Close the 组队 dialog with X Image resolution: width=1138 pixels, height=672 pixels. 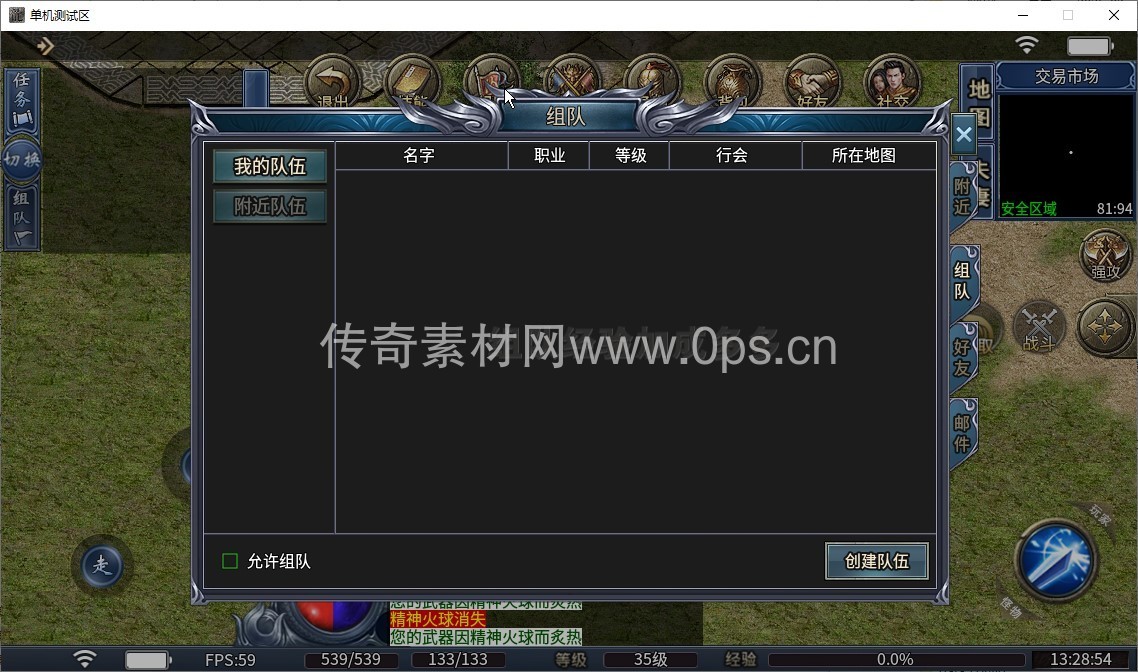pos(963,134)
